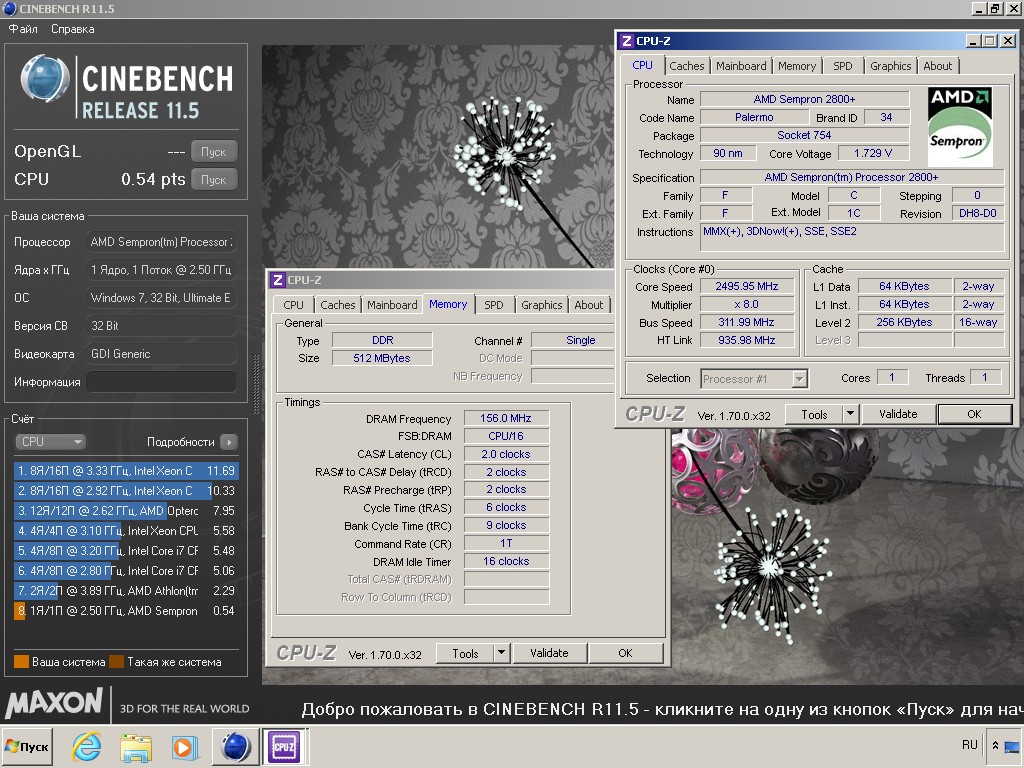
Task: Switch to Mainboard tab in Memory CPU-Z window
Action: click(x=392, y=305)
